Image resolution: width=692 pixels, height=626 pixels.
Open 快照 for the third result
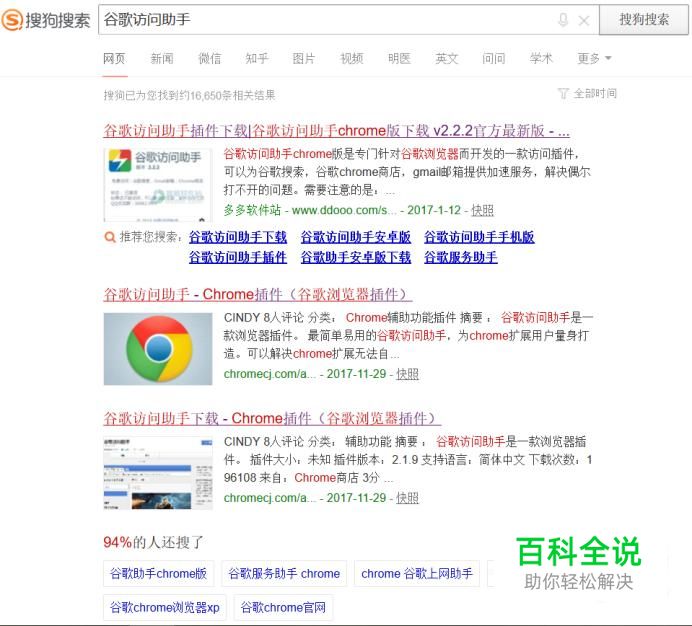click(x=407, y=498)
